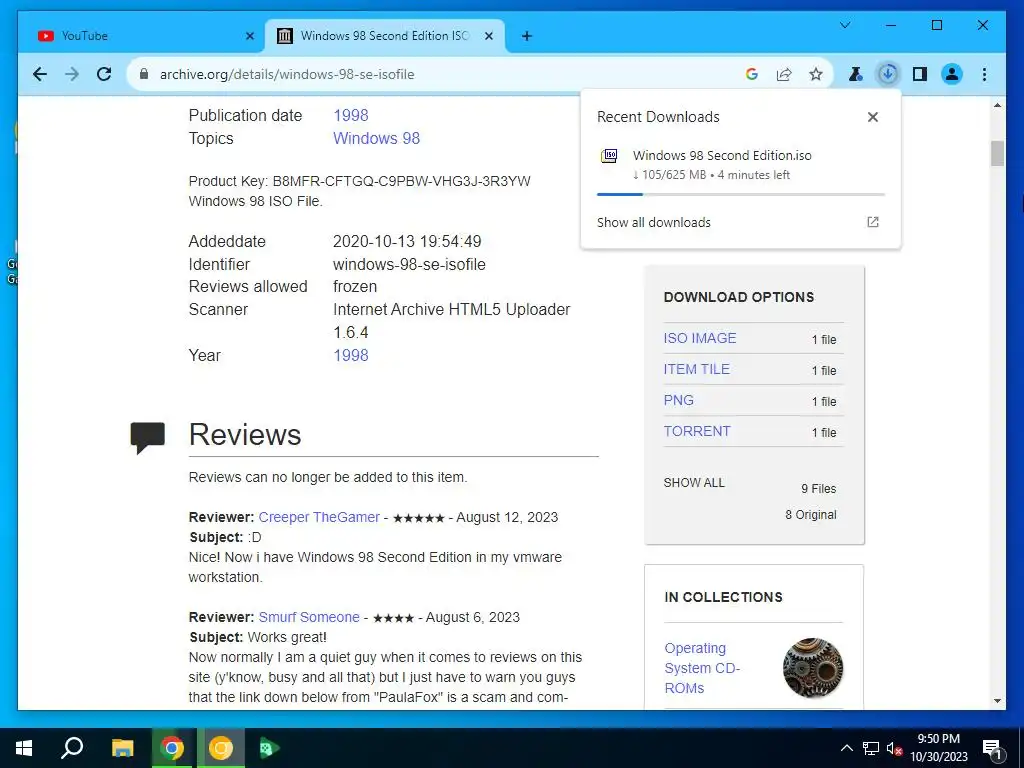Click the Chrome Canary taskbar icon

[221, 748]
